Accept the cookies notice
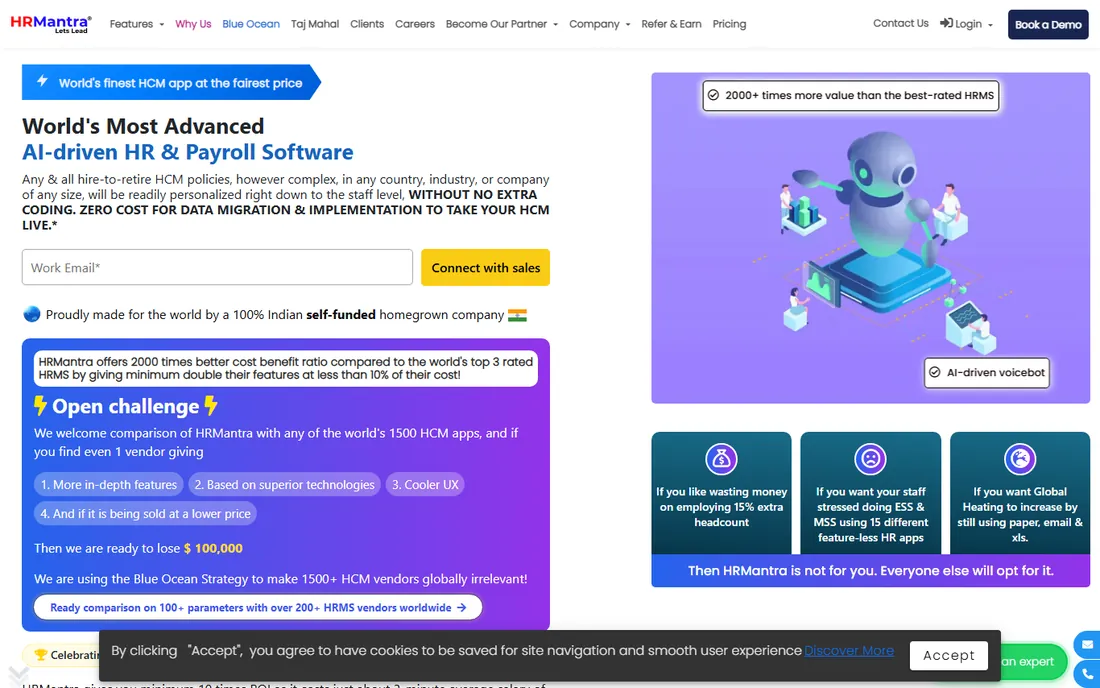The image size is (1100, 688). pos(948,655)
